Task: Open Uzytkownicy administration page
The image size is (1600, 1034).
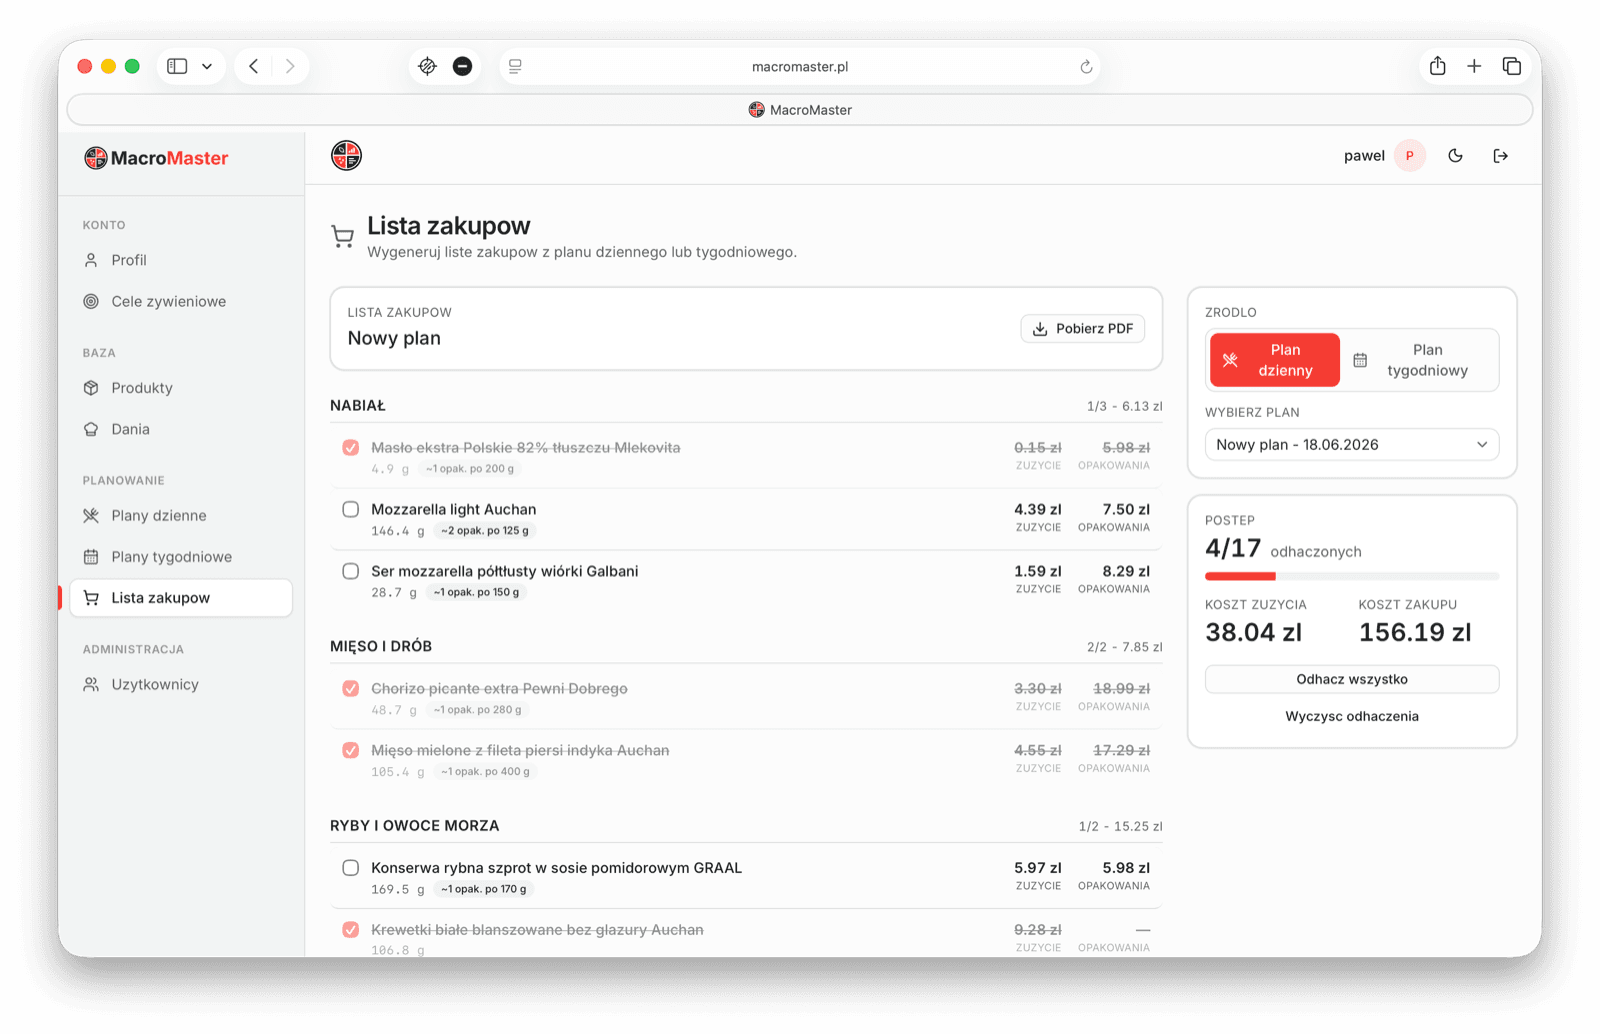Action: pyautogui.click(x=181, y=685)
